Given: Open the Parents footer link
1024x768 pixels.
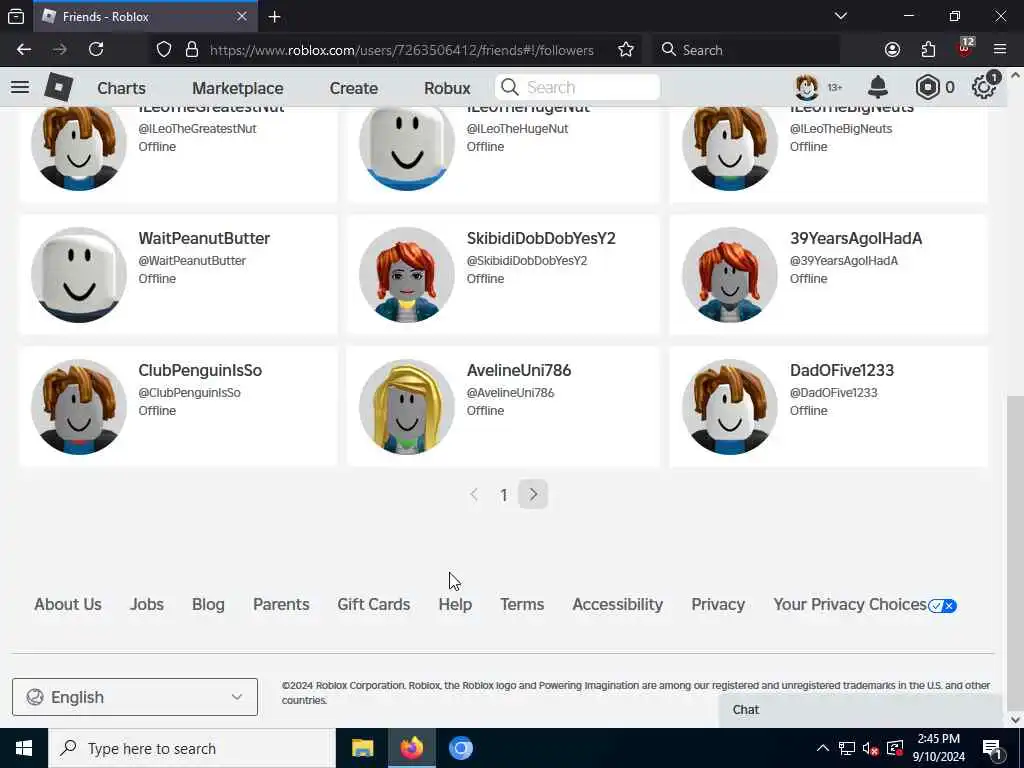Looking at the screenshot, I should (281, 605).
